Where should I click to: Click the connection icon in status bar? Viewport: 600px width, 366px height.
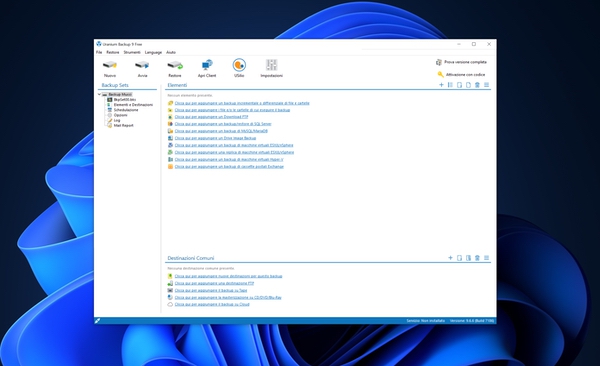[x=98, y=320]
